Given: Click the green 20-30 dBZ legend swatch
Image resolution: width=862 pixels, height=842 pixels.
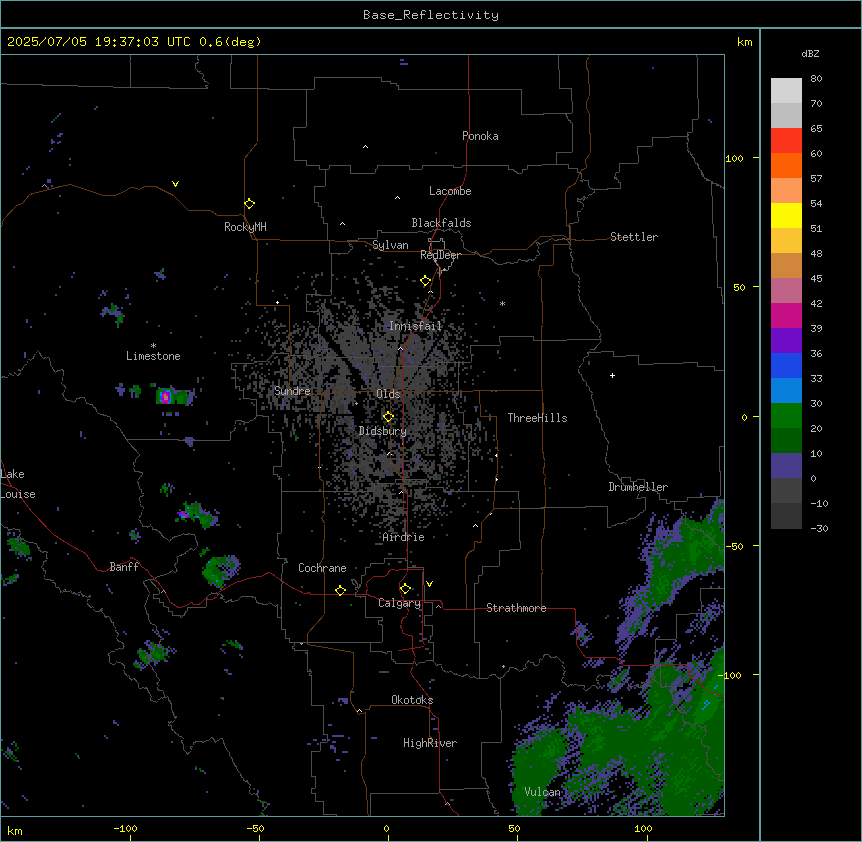Looking at the screenshot, I should [x=786, y=416].
